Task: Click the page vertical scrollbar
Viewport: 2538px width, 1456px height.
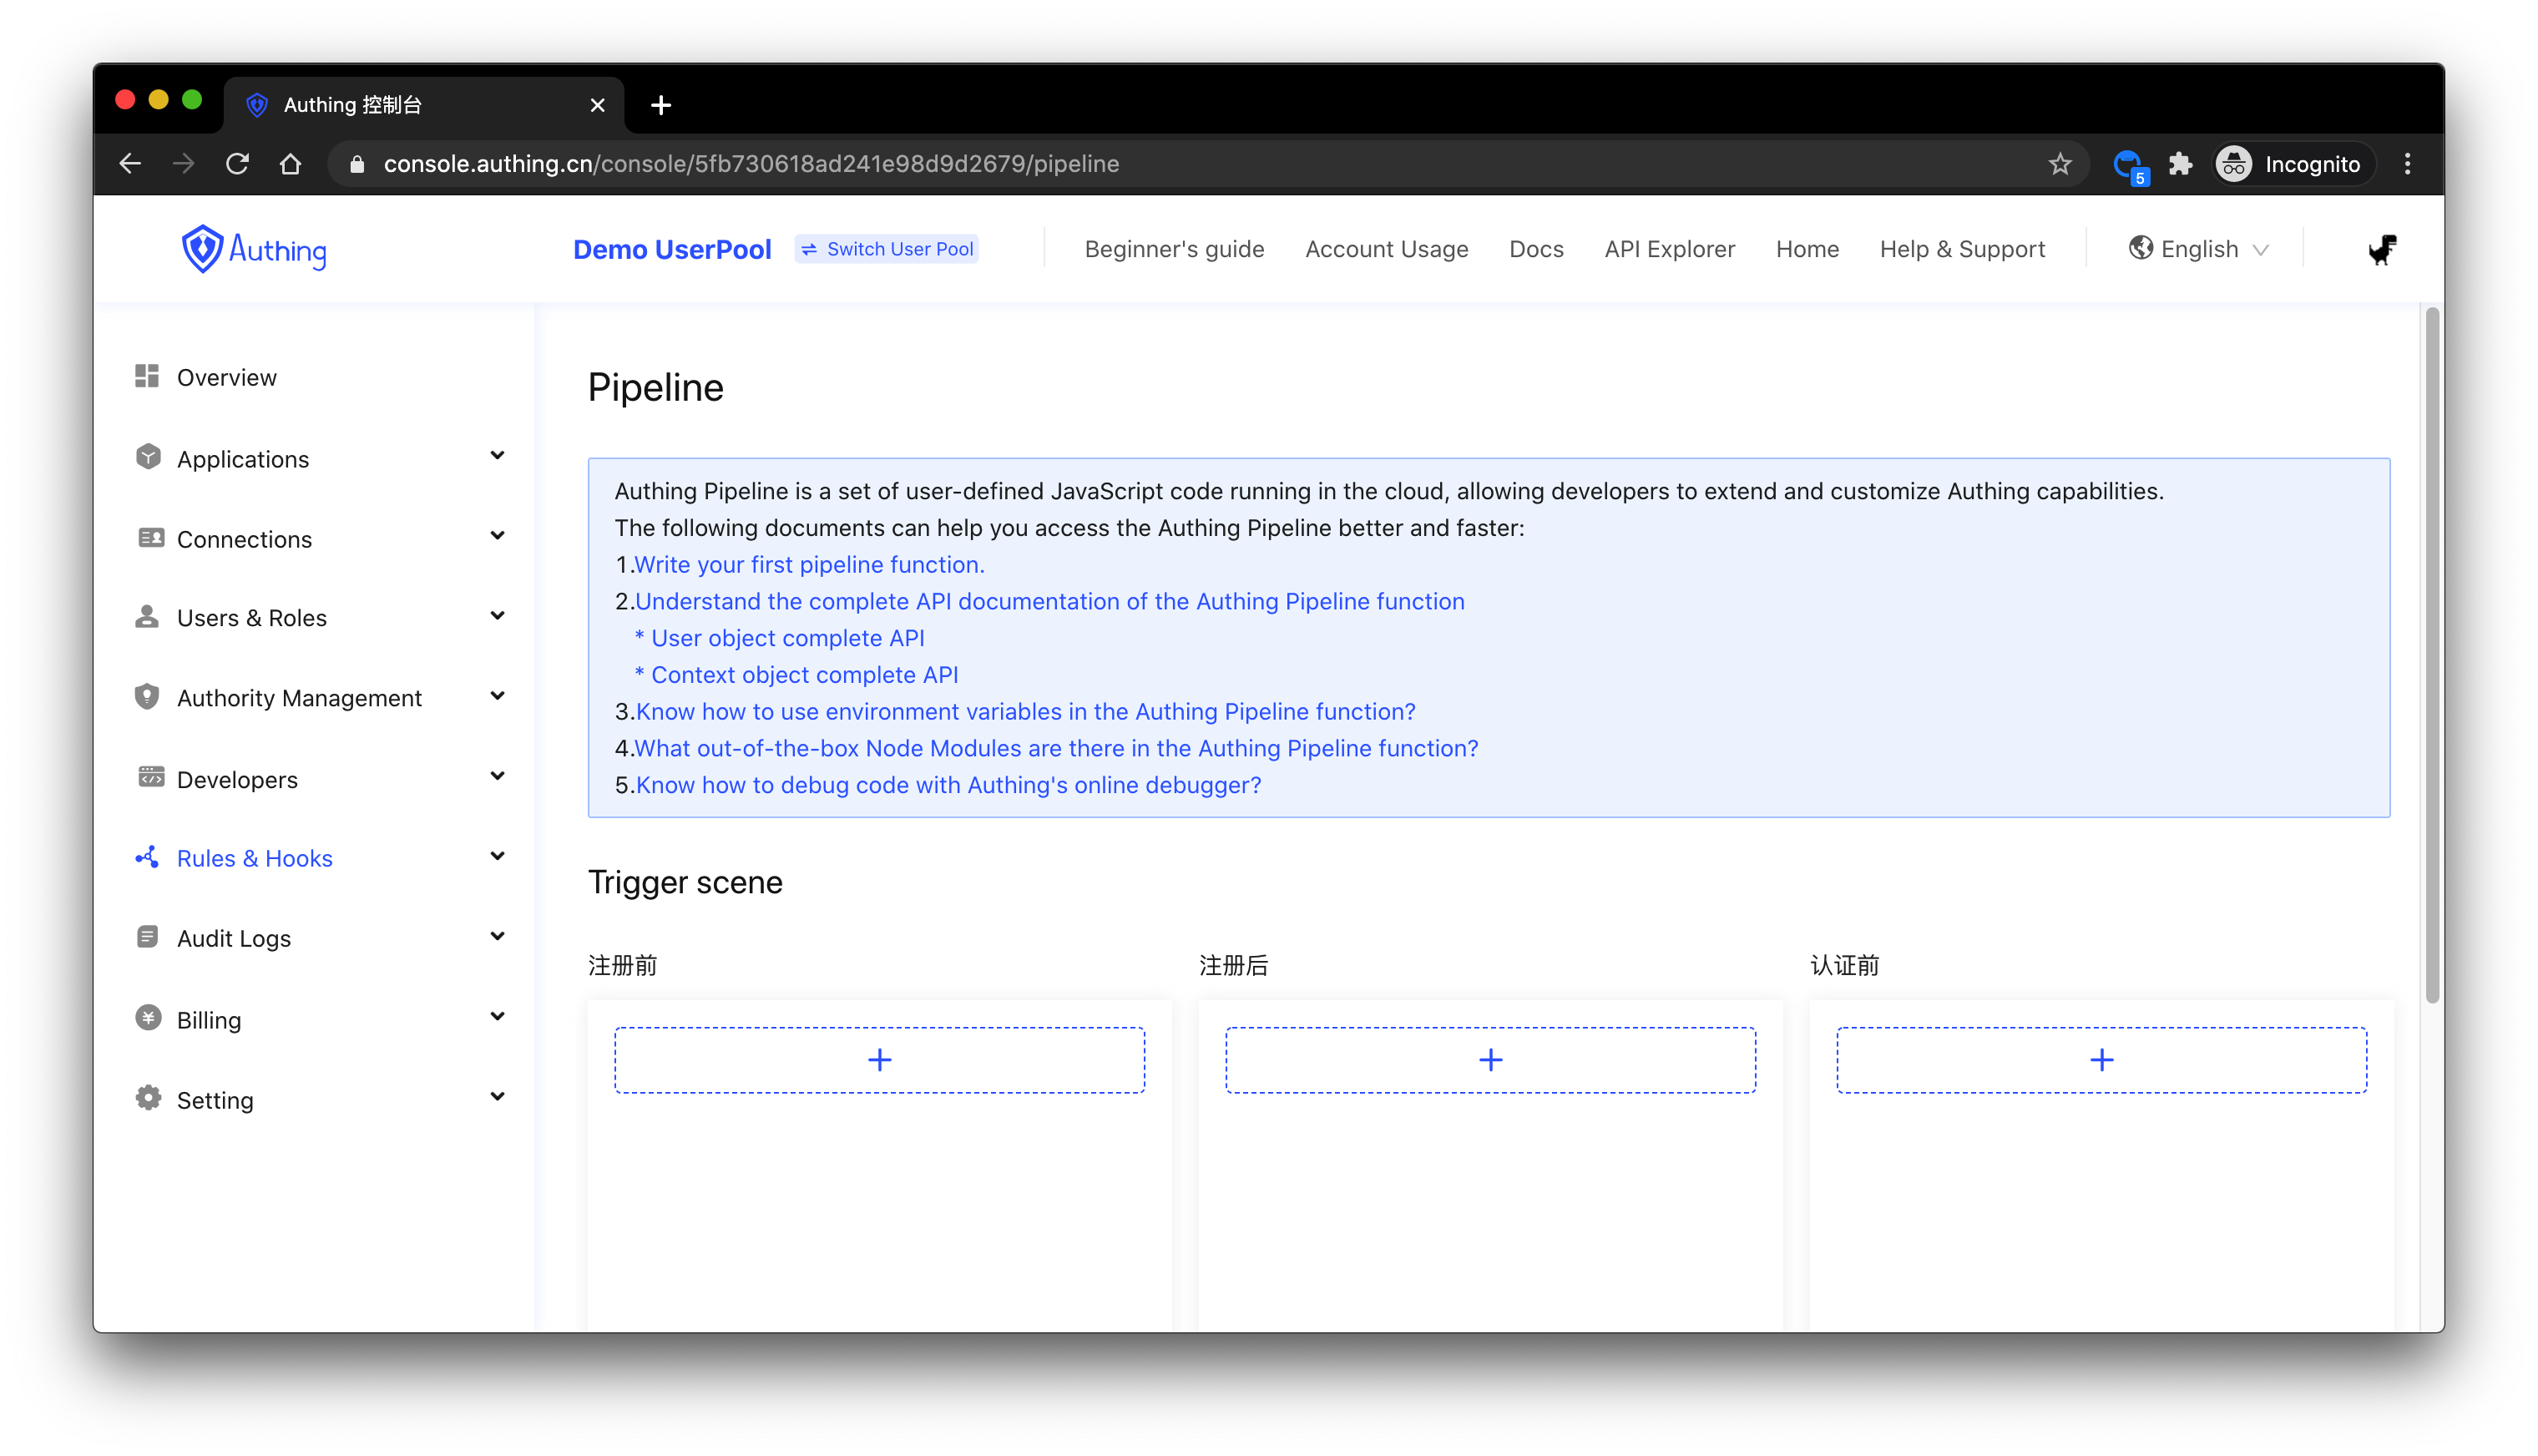Action: 2432,655
